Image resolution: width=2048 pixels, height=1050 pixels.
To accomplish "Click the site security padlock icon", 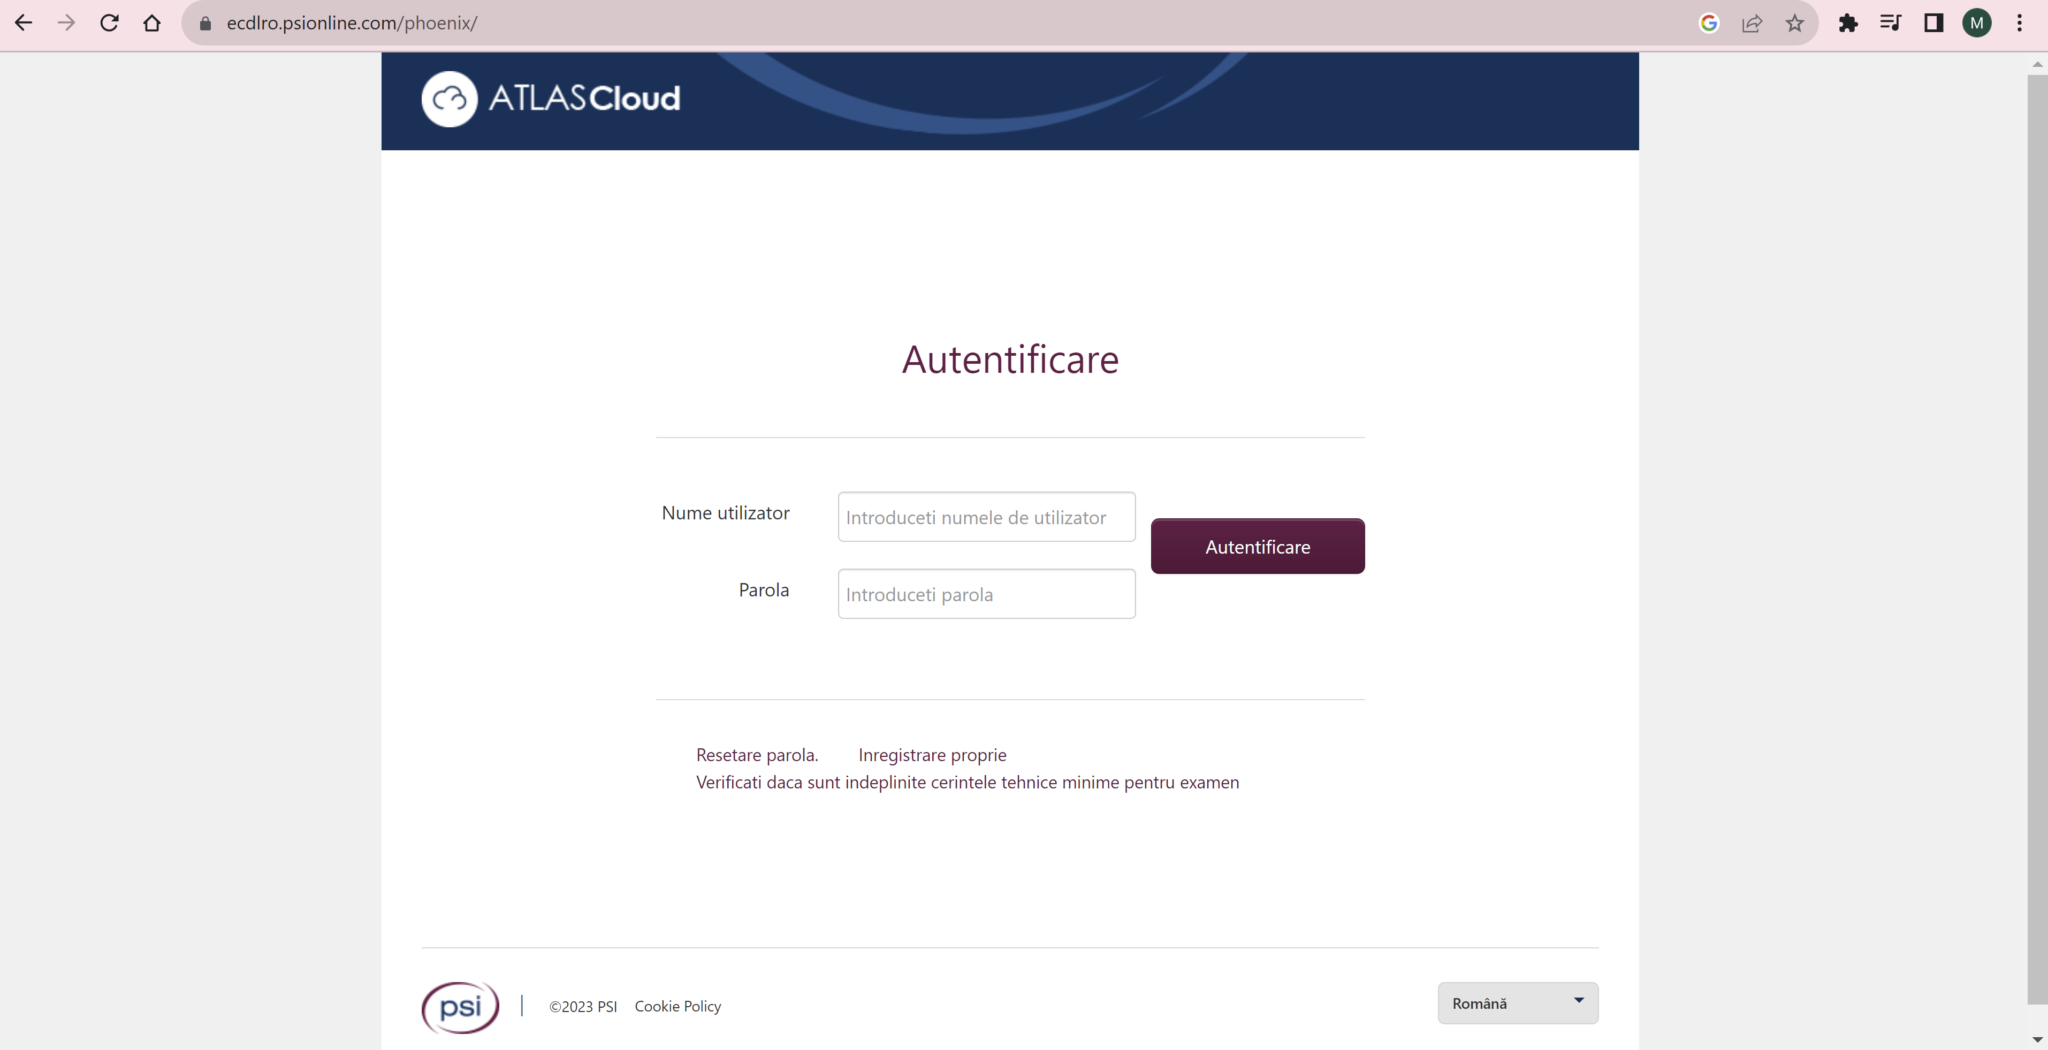I will pos(203,22).
